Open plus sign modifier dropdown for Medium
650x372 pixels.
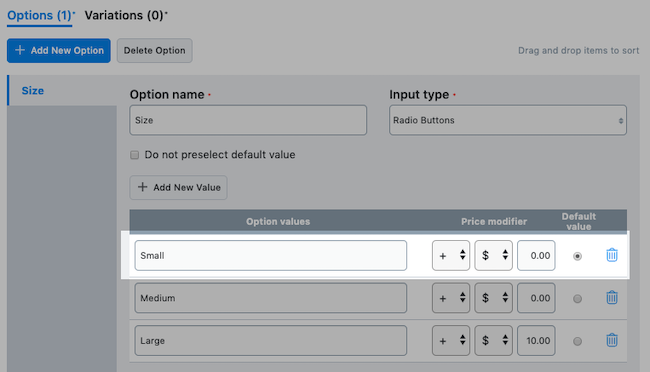point(451,298)
